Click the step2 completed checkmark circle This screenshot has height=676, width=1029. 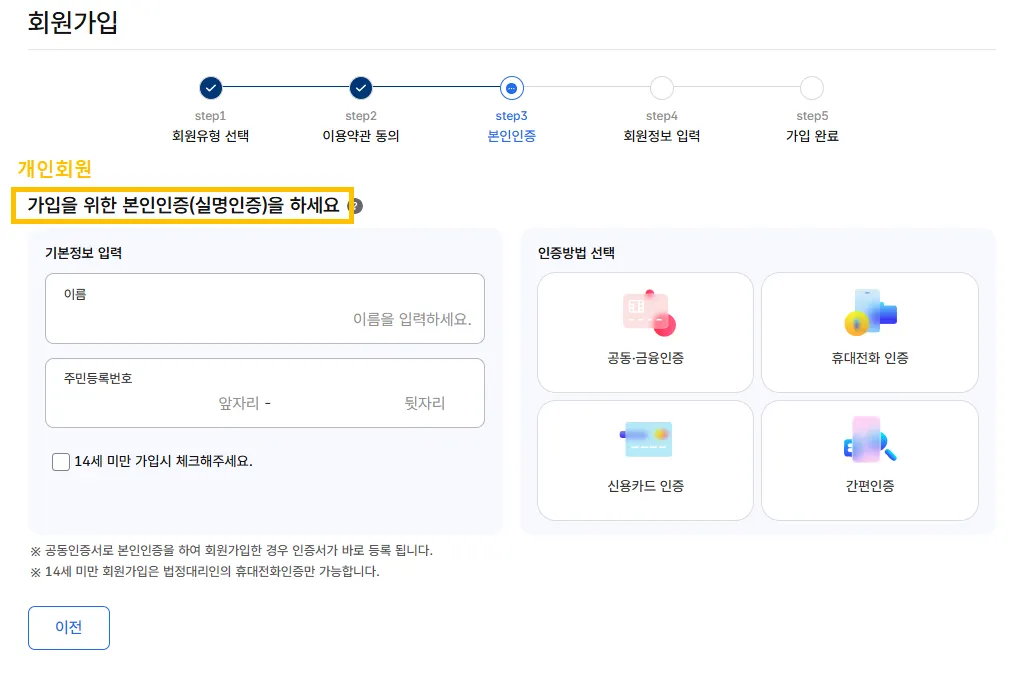coord(361,88)
